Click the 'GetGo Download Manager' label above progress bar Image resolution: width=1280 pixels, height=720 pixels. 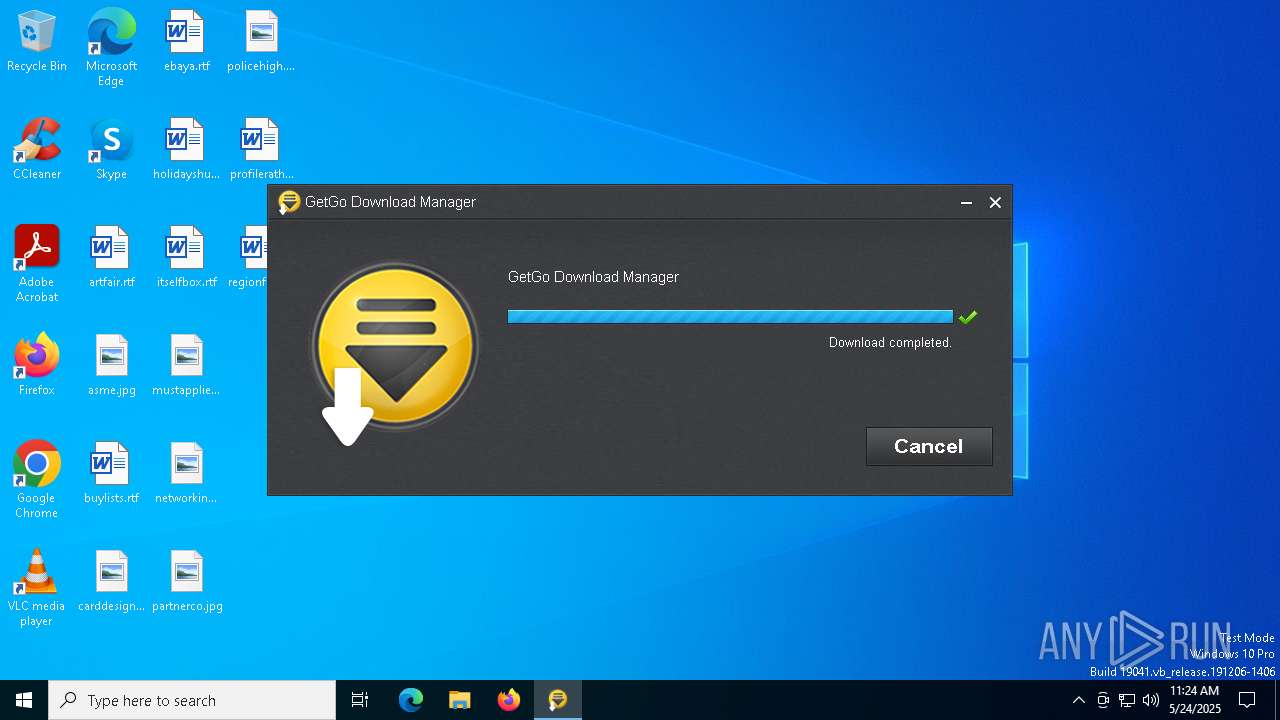coord(593,277)
